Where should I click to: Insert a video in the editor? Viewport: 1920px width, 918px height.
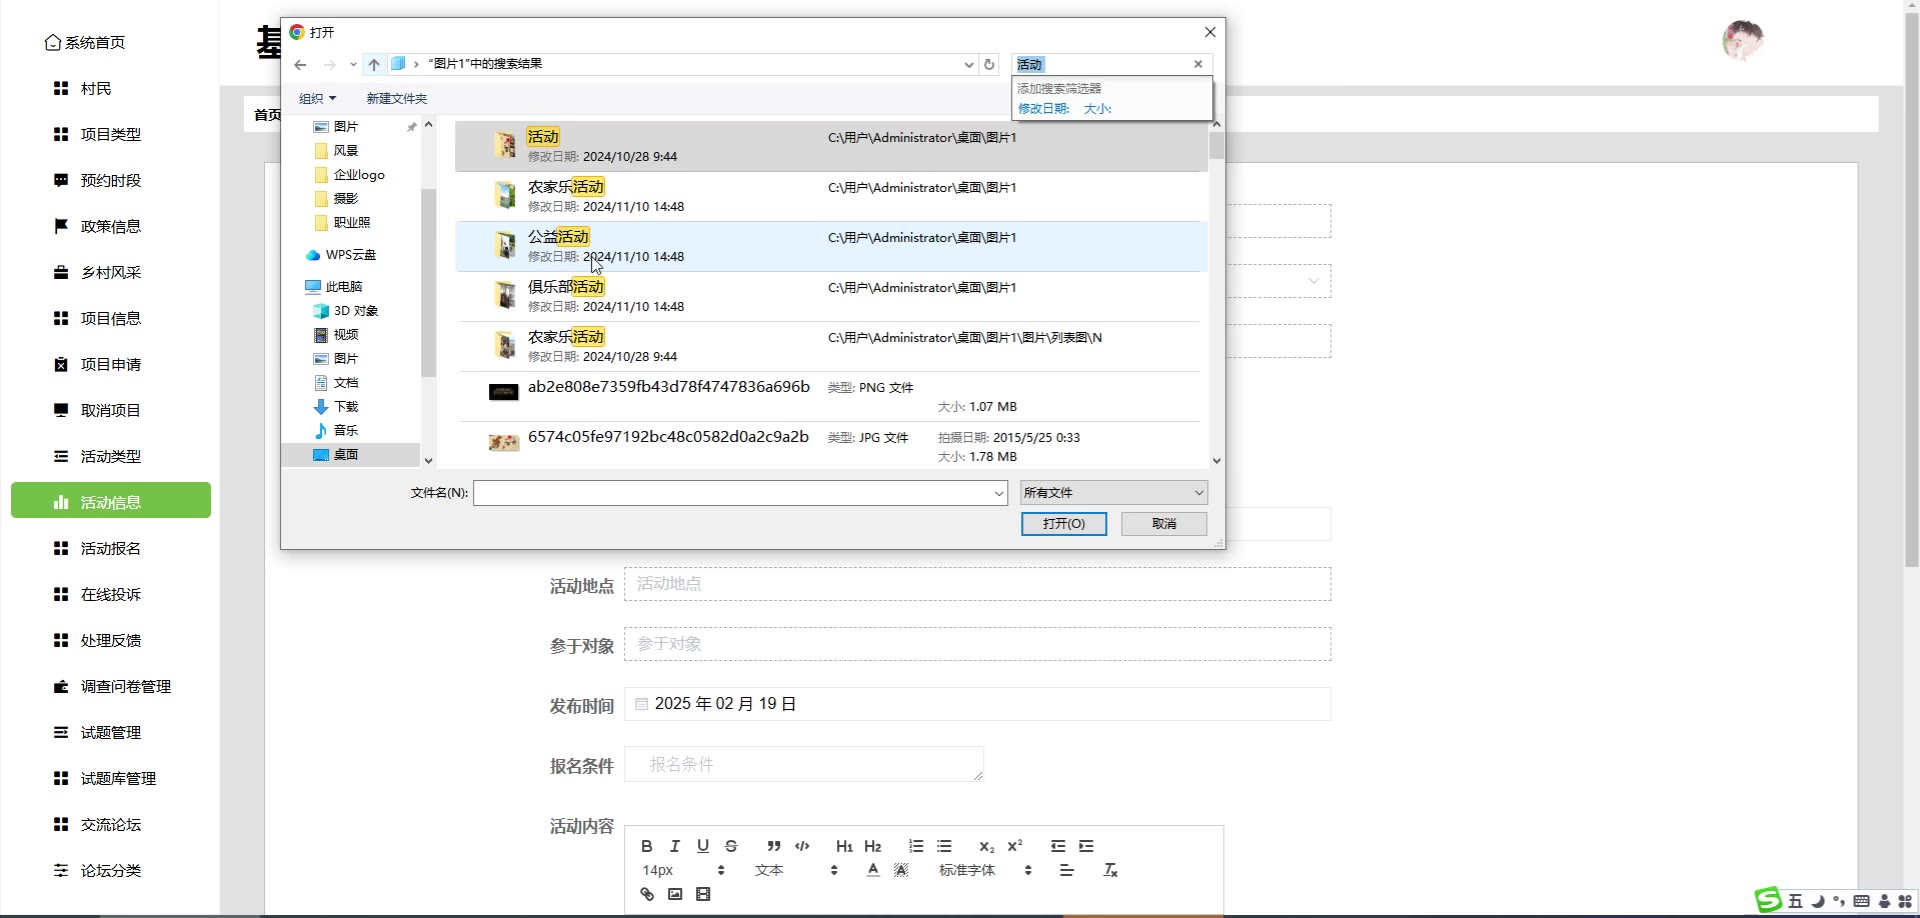703,894
